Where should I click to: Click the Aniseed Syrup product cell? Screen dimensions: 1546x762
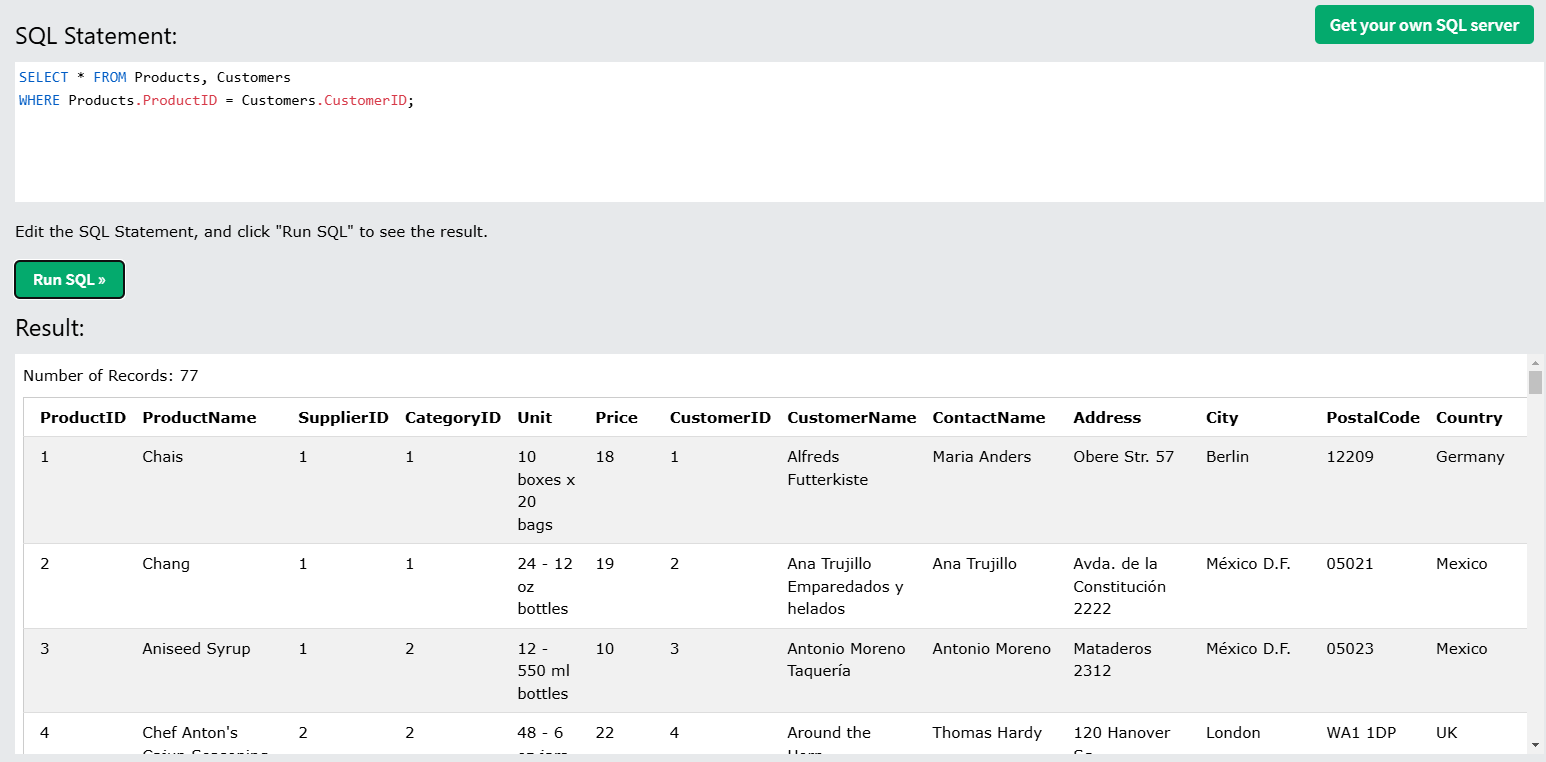pos(196,649)
